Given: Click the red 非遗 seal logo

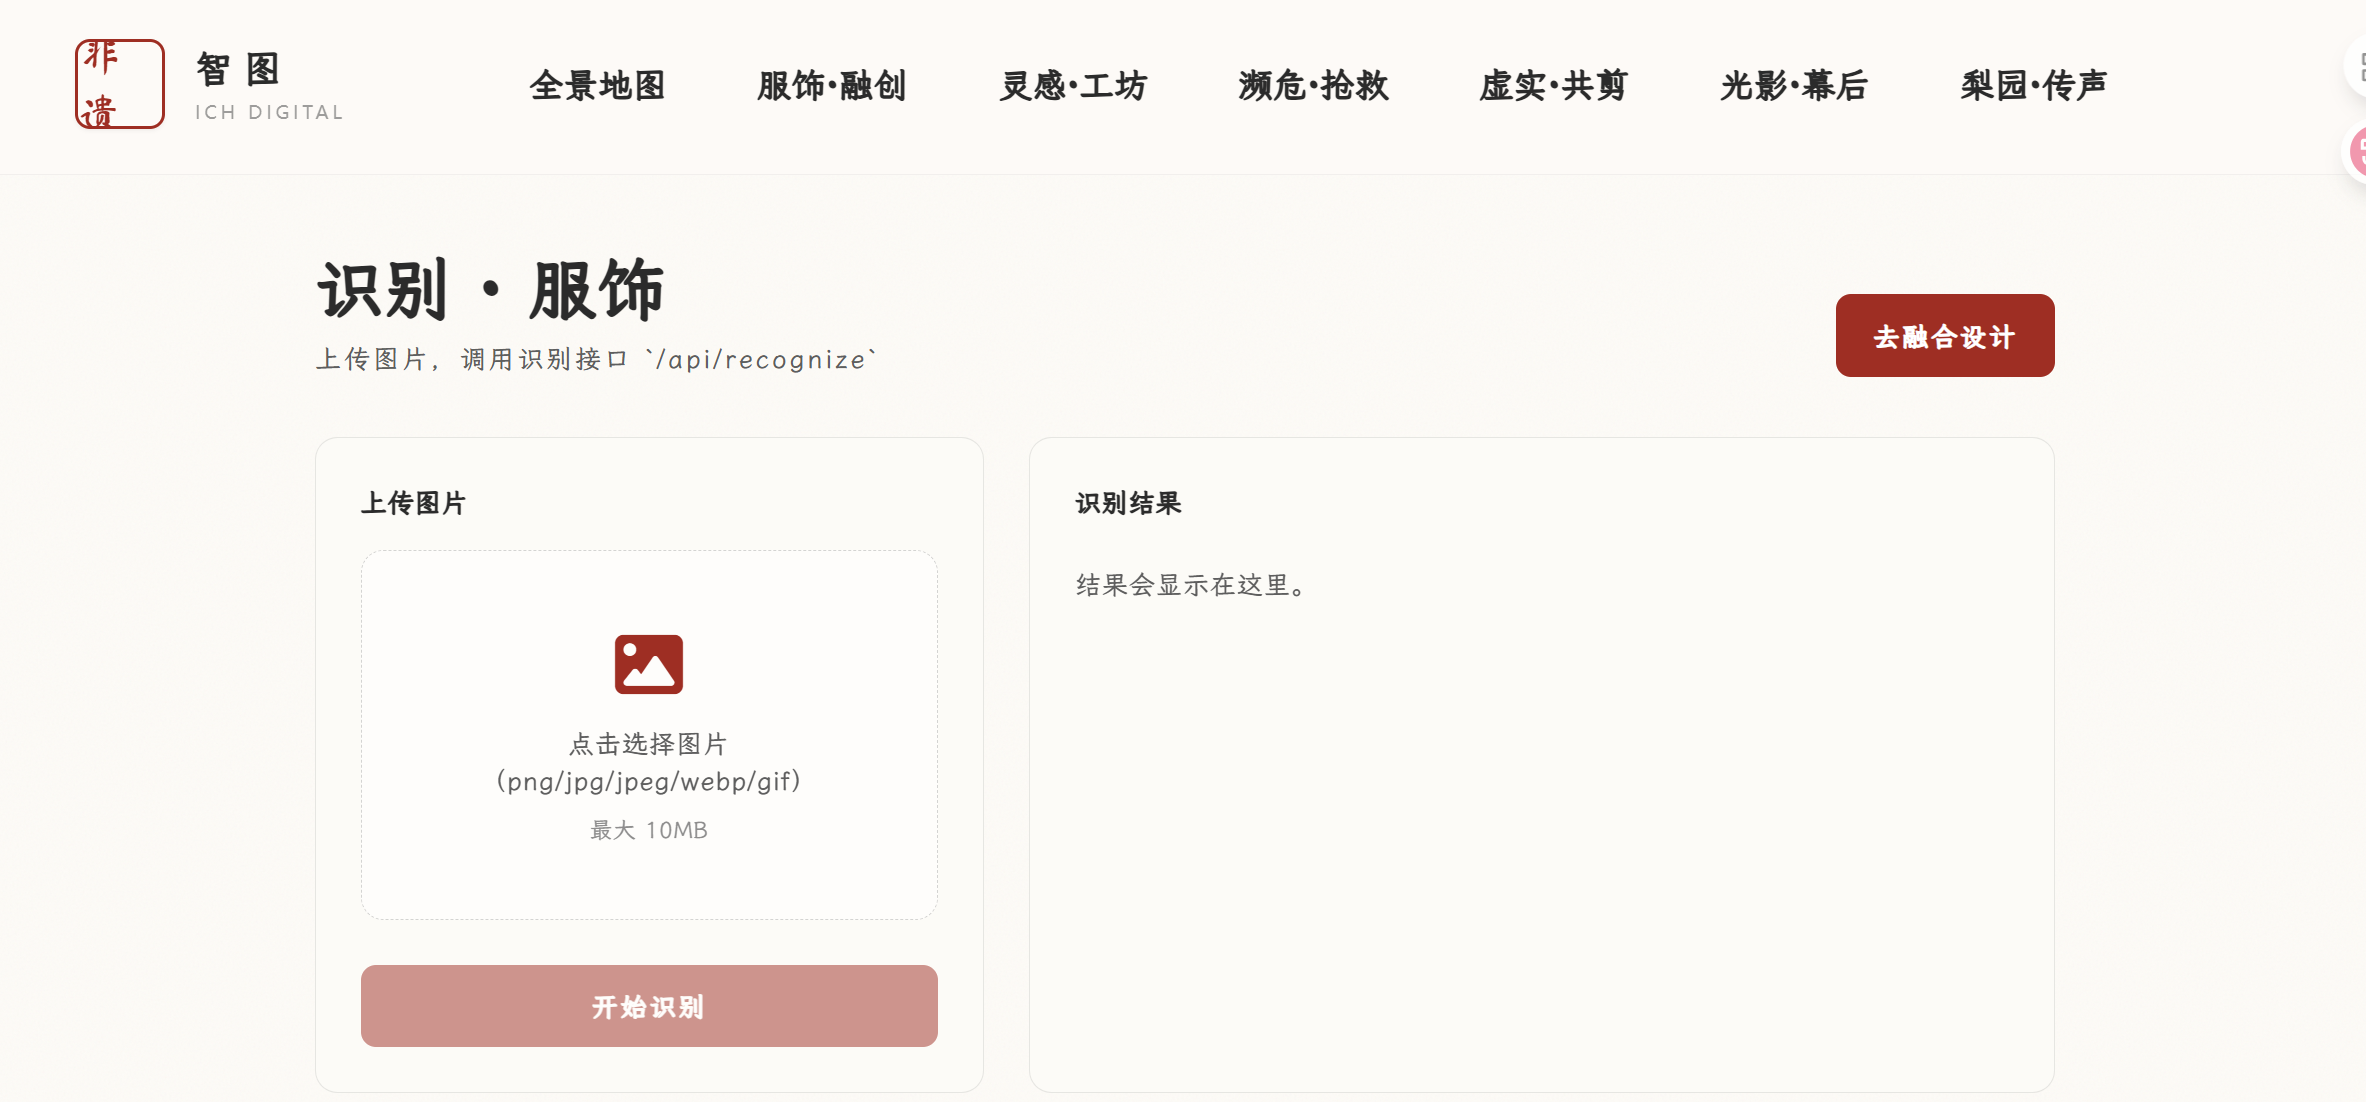Looking at the screenshot, I should [119, 84].
